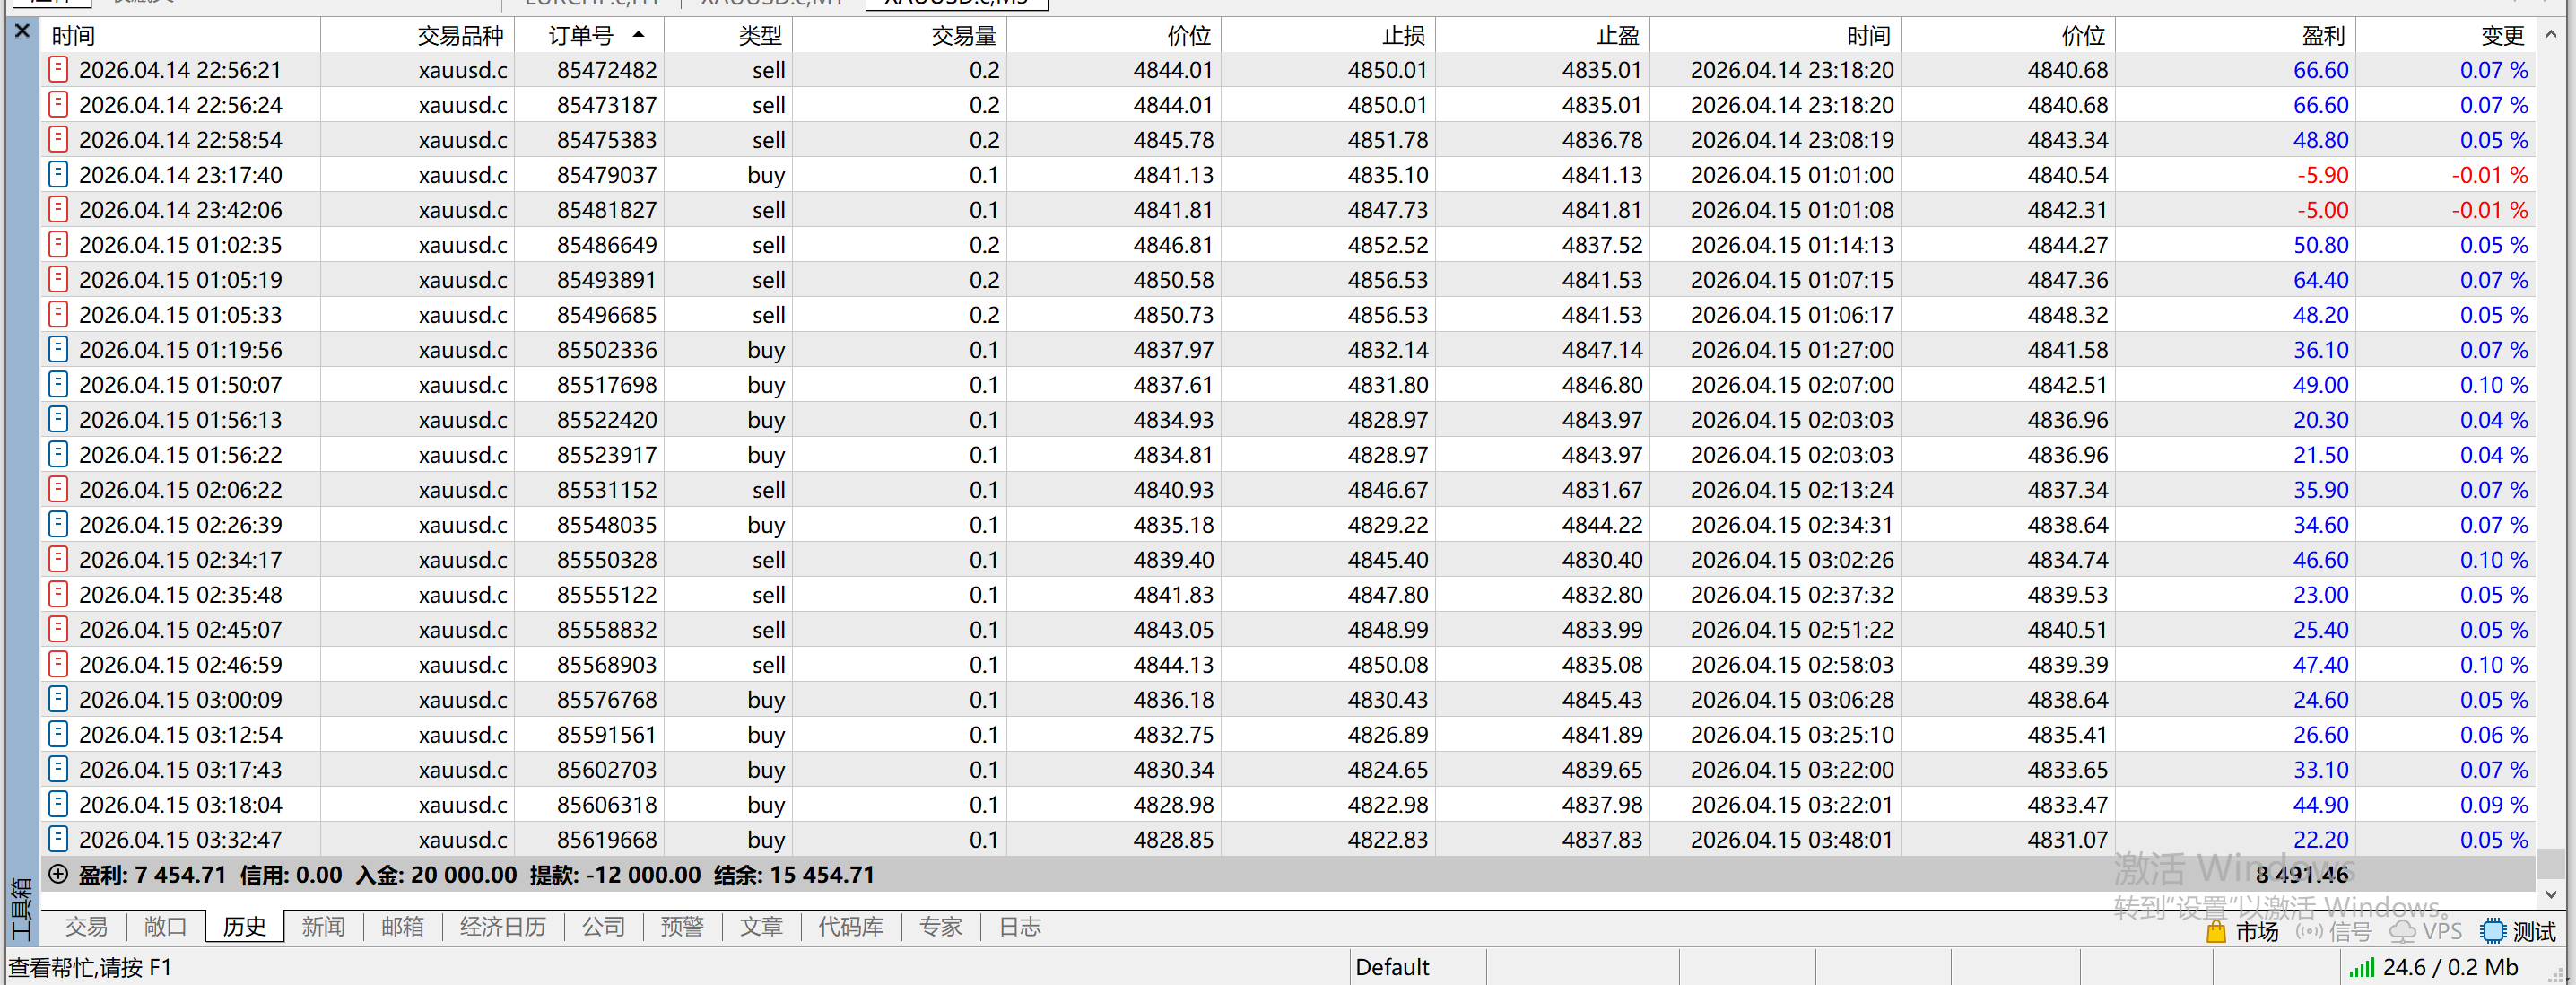Viewport: 2576px width, 985px height.
Task: Click sell order icon for order 85493891
Action: [58, 279]
